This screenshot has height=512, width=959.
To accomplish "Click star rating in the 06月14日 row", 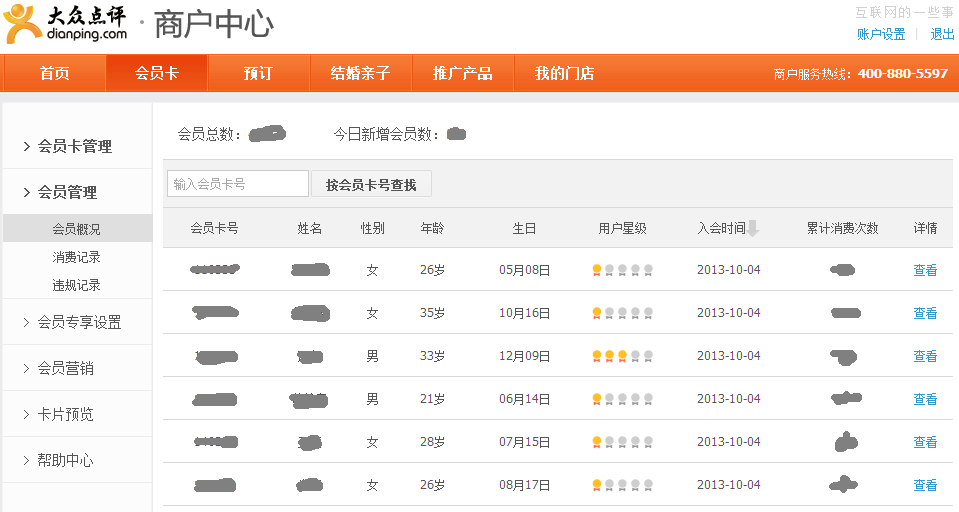I will click(x=622, y=399).
